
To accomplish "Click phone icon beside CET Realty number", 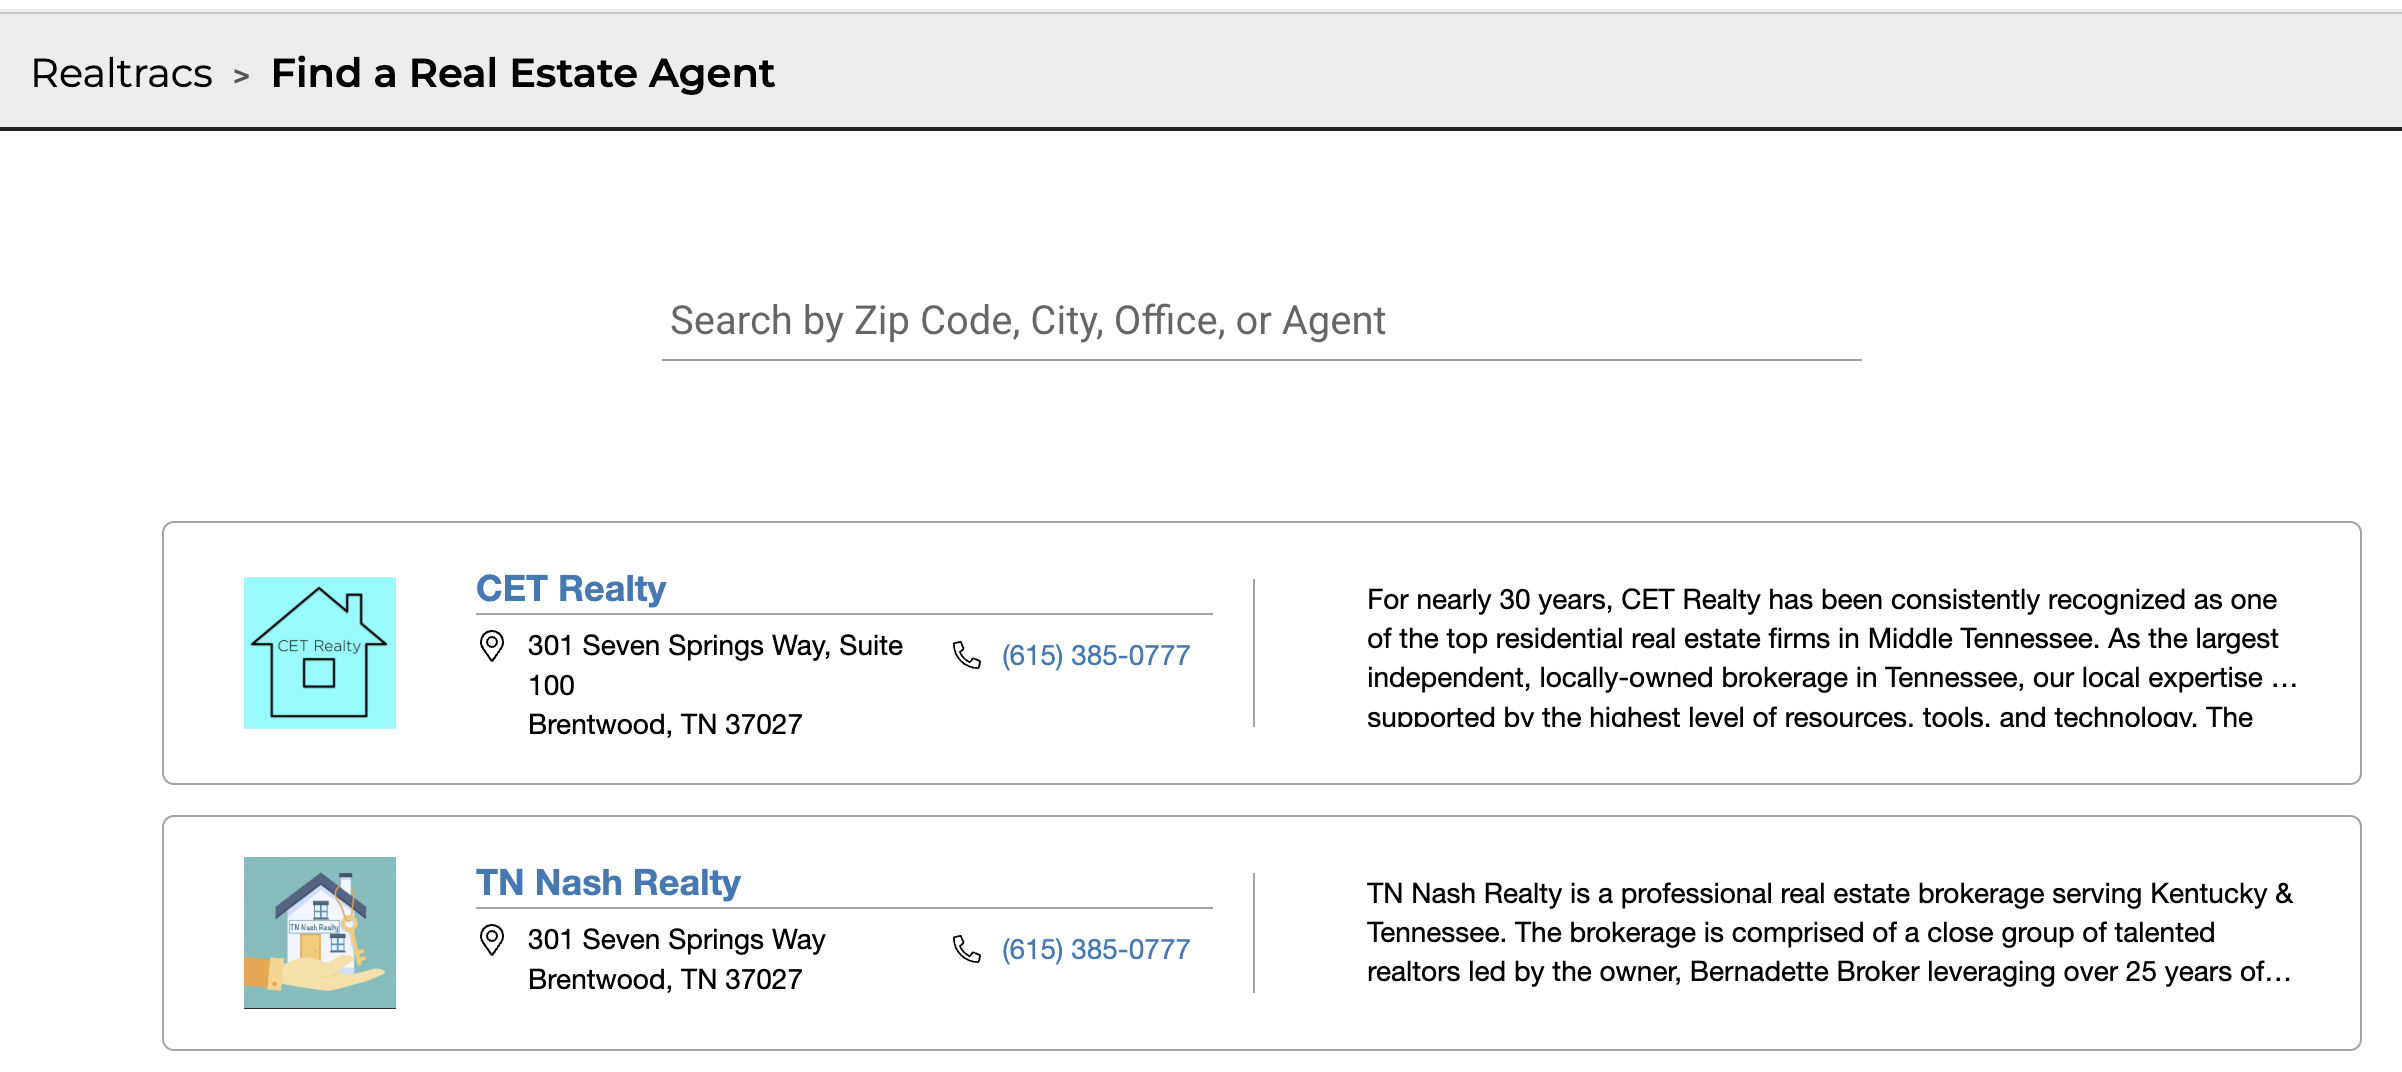I will coord(967,655).
